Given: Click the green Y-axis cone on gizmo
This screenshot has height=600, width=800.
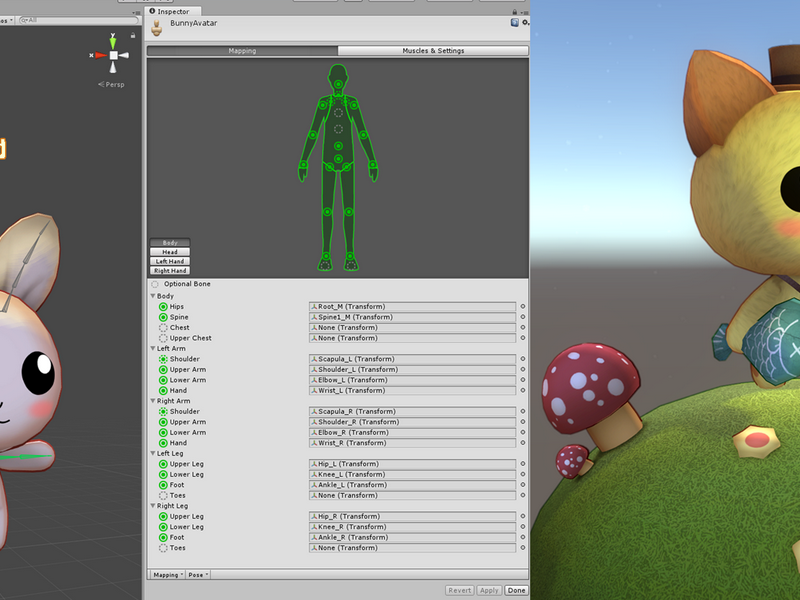Looking at the screenshot, I should pyautogui.click(x=113, y=40).
